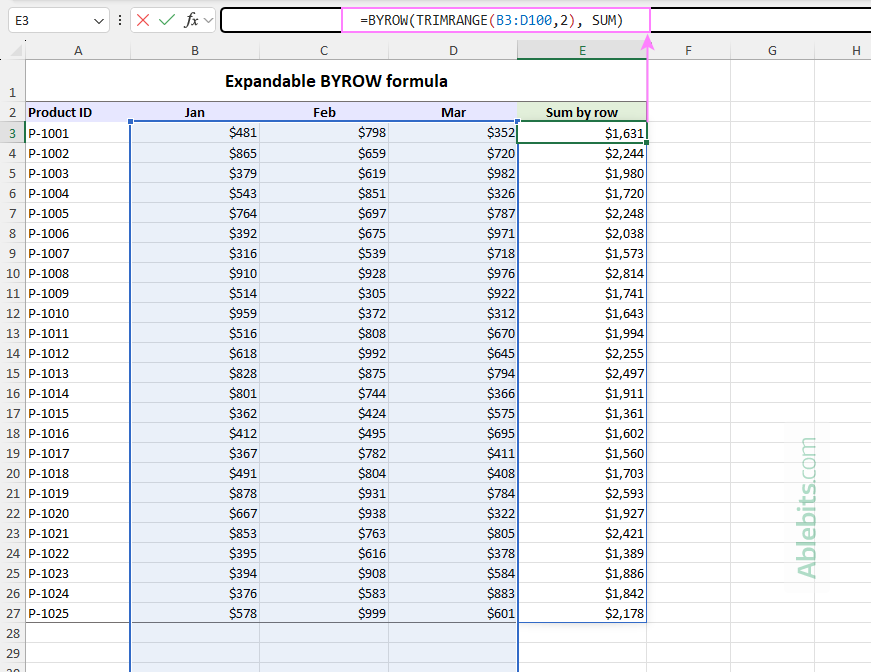Click the Sum by row header cell
Image resolution: width=871 pixels, height=672 pixels.
coord(582,112)
